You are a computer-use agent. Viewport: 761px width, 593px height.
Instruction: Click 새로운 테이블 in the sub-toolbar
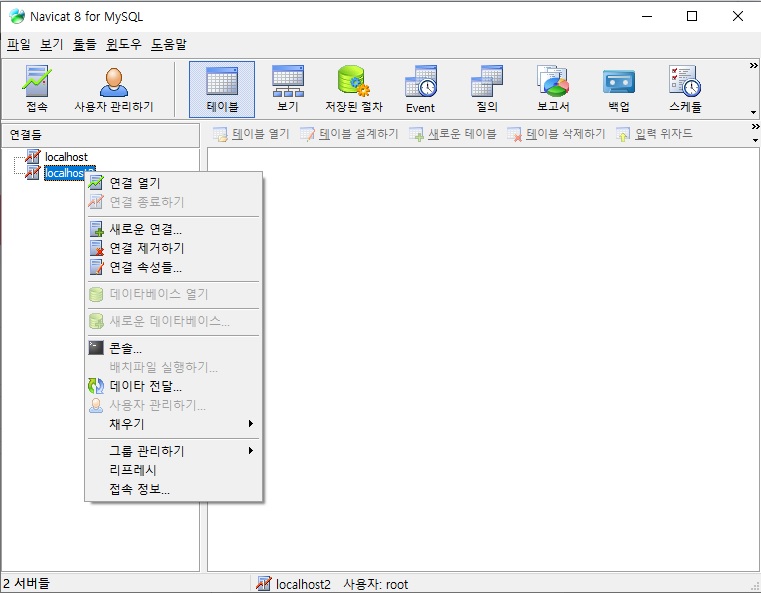coord(453,134)
